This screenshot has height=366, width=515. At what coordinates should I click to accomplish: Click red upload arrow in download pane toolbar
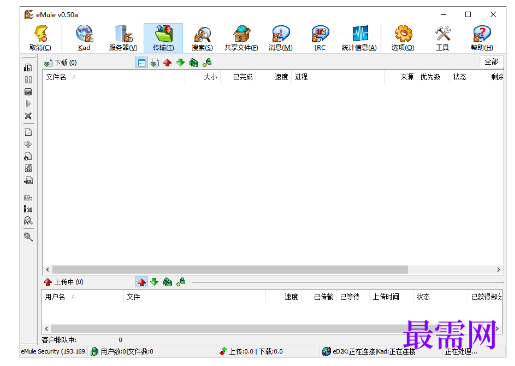[167, 62]
